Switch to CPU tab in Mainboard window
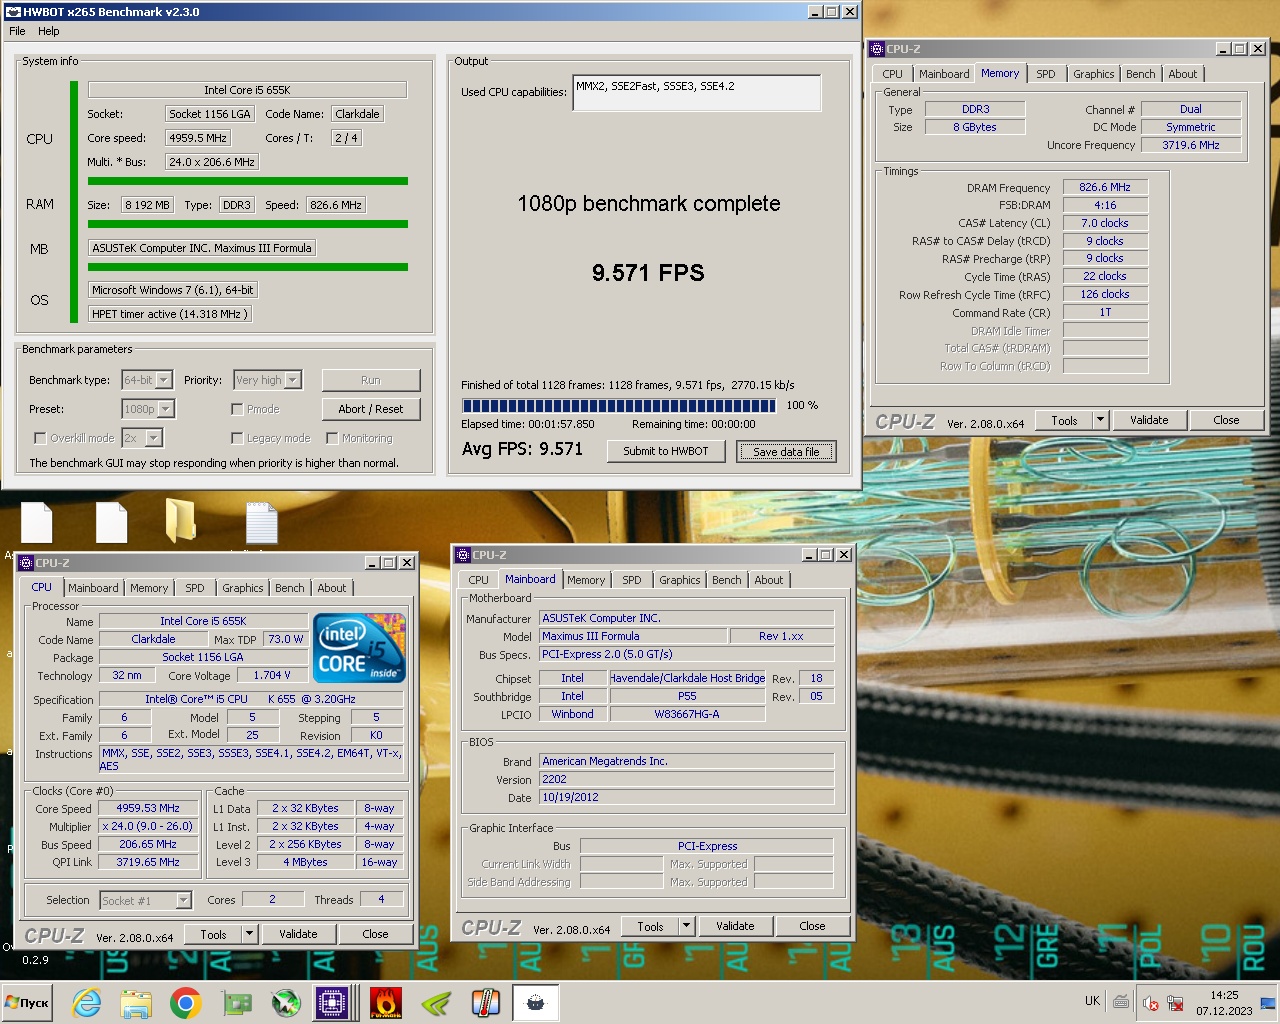Screen dimensions: 1280x1024 [x=479, y=580]
